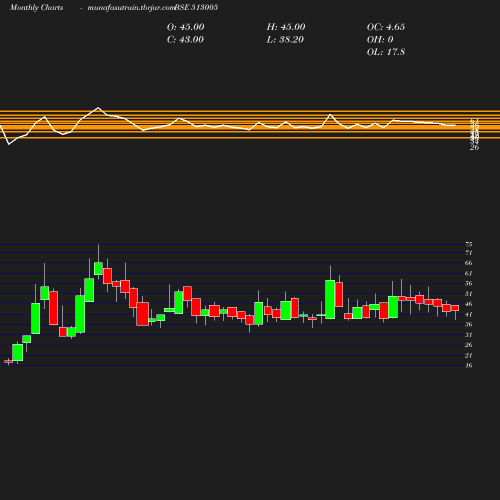Click the price axis label "75"
500x500 pixels.
pos(469,245)
